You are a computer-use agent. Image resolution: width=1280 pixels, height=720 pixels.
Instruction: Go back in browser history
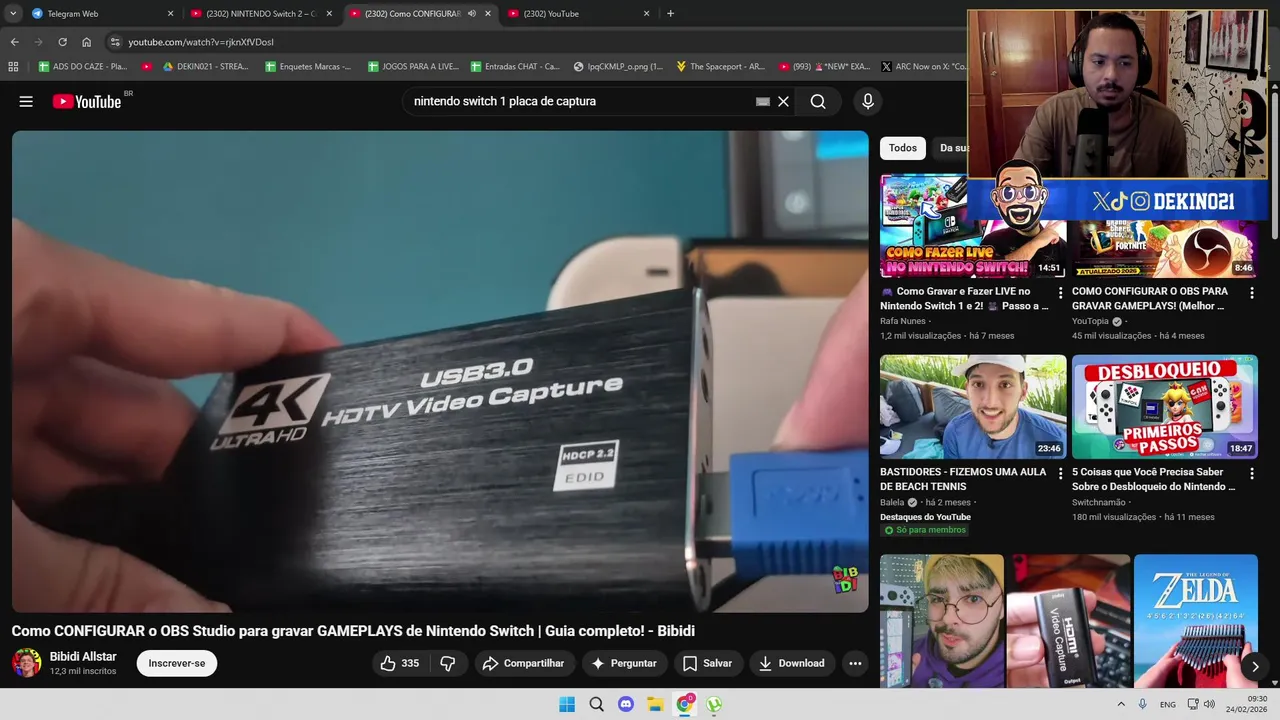tap(14, 42)
